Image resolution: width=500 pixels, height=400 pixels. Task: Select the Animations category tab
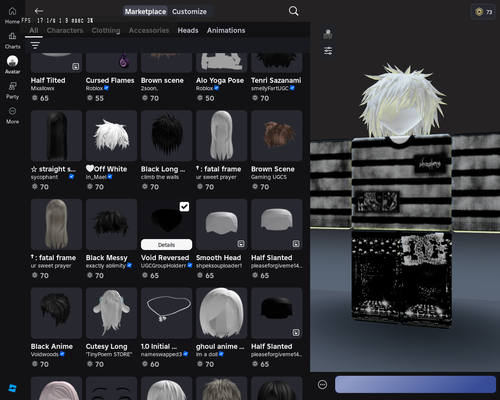[x=226, y=30]
